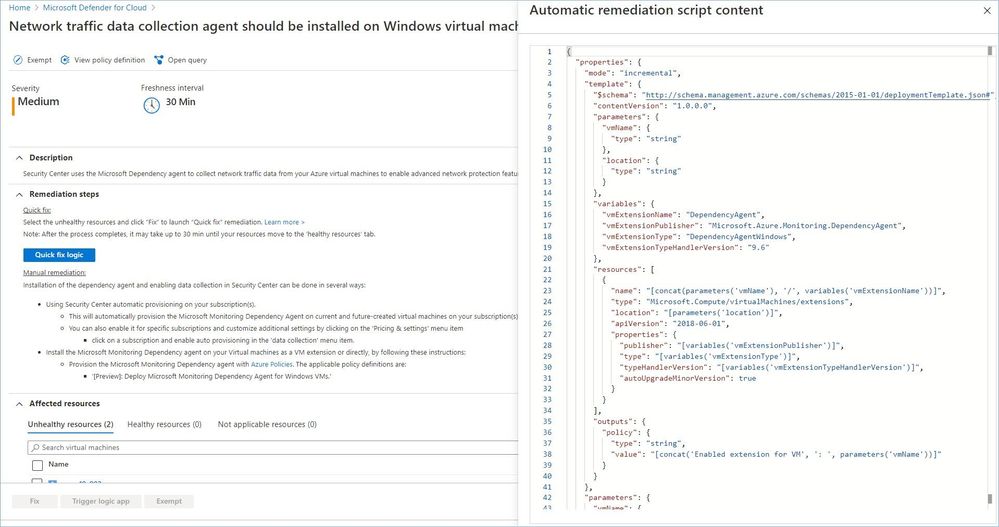The width and height of the screenshot is (999, 527).
Task: Click script line Microsoft.Compute/virtualMachines/extensions
Action: [731, 301]
